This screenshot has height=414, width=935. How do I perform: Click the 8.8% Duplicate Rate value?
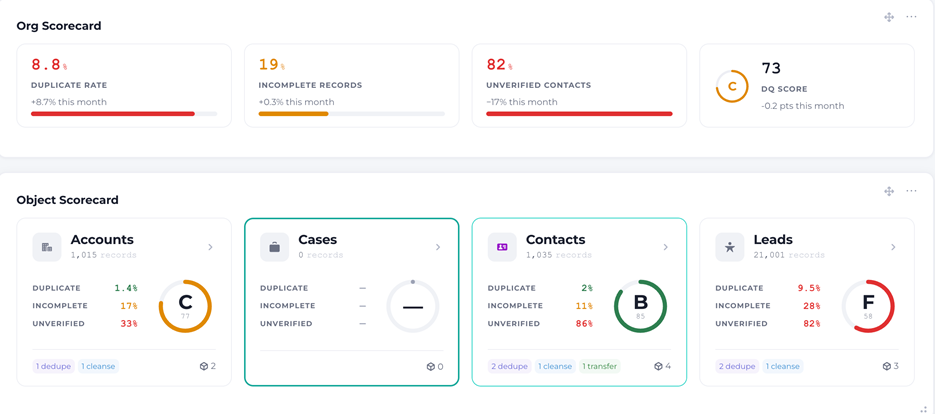[49, 64]
